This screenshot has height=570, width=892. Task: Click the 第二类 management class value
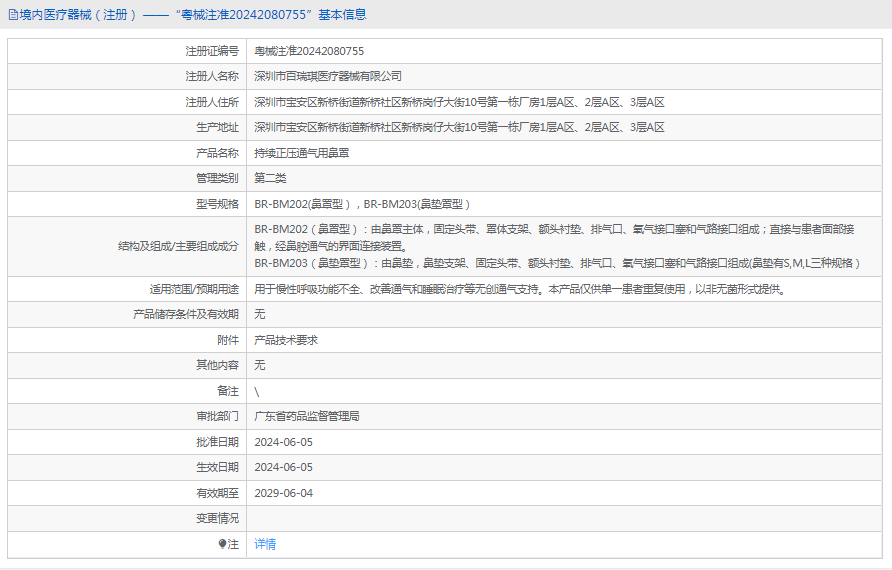tap(270, 179)
